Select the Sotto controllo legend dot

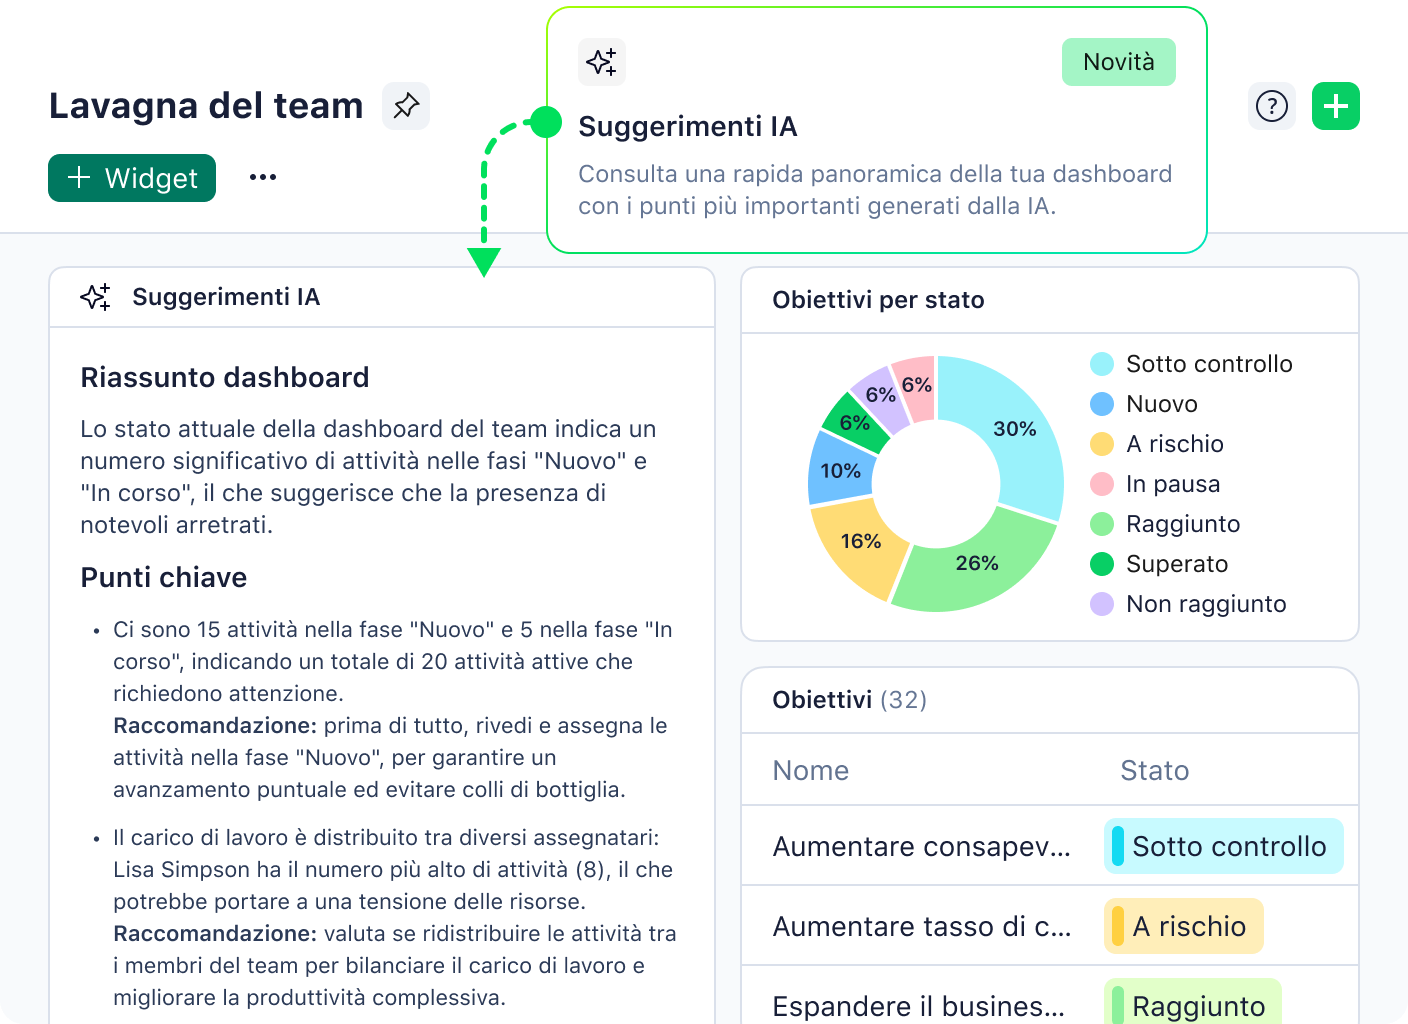coord(1102,364)
